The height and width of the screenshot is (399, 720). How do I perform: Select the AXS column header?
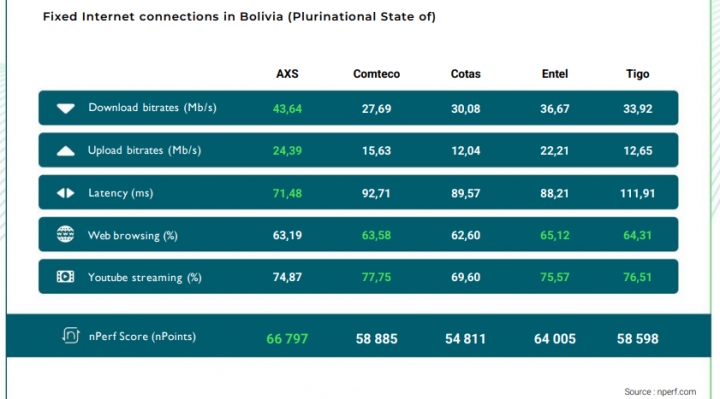coord(287,74)
